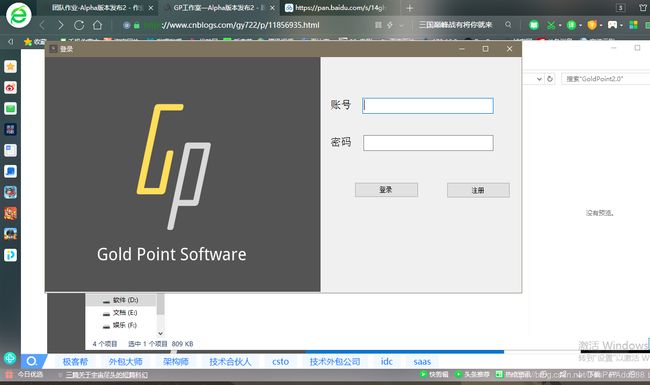Expand the dropdown arrow next to lightning icon
Screen dimensions: 650x385
click(401, 25)
